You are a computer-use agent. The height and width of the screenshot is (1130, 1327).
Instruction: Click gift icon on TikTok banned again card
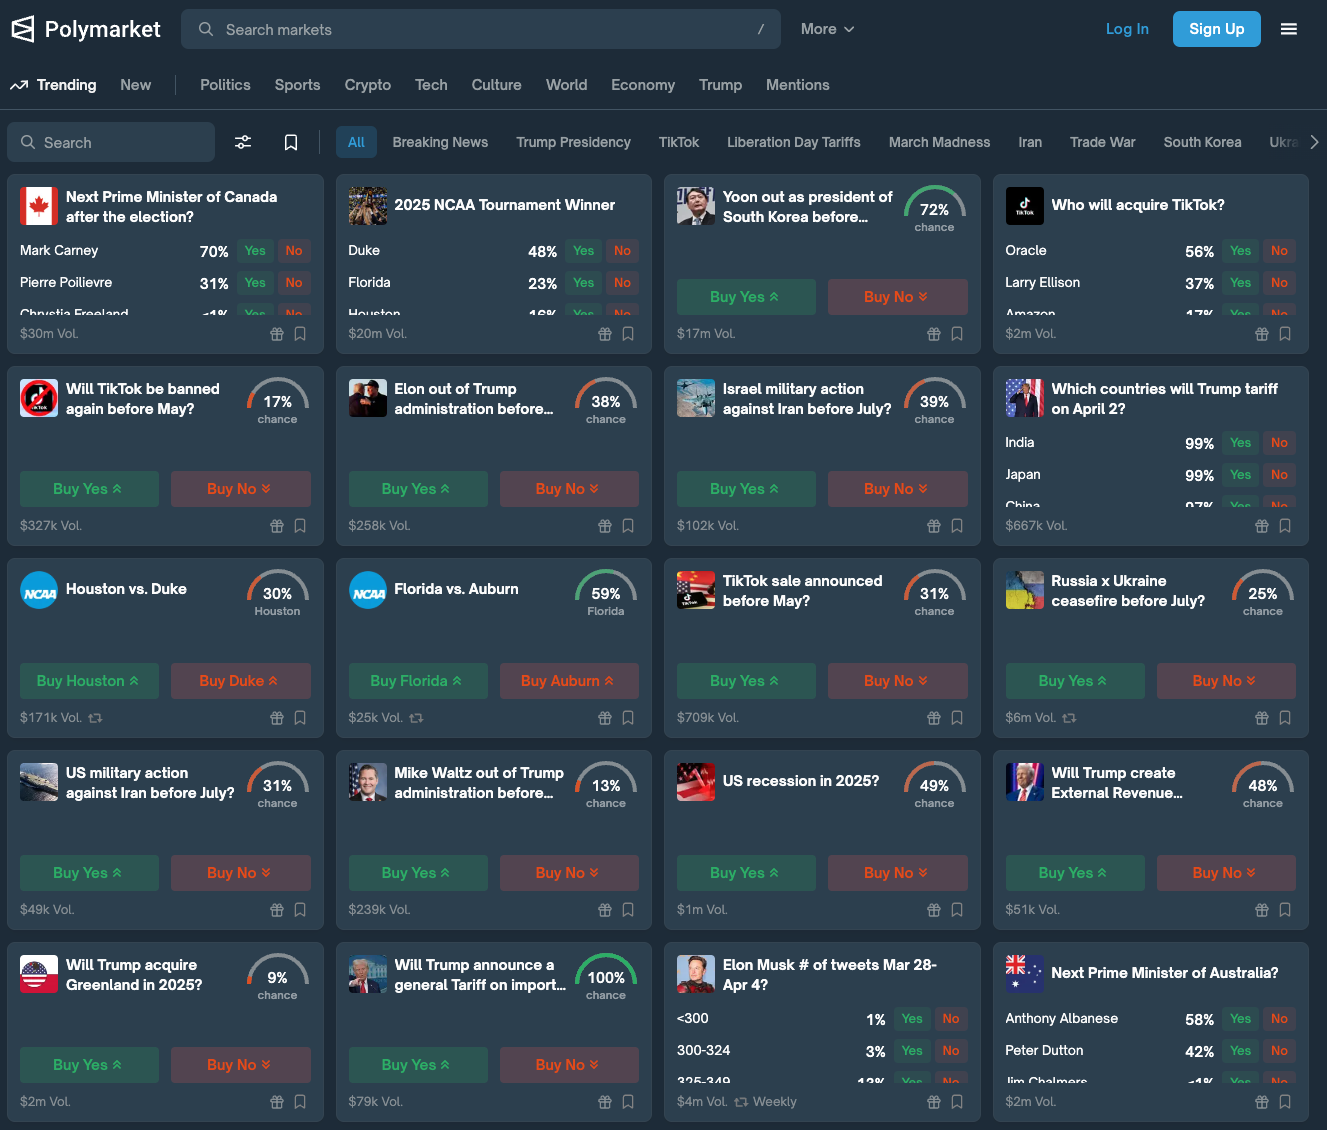pos(277,526)
